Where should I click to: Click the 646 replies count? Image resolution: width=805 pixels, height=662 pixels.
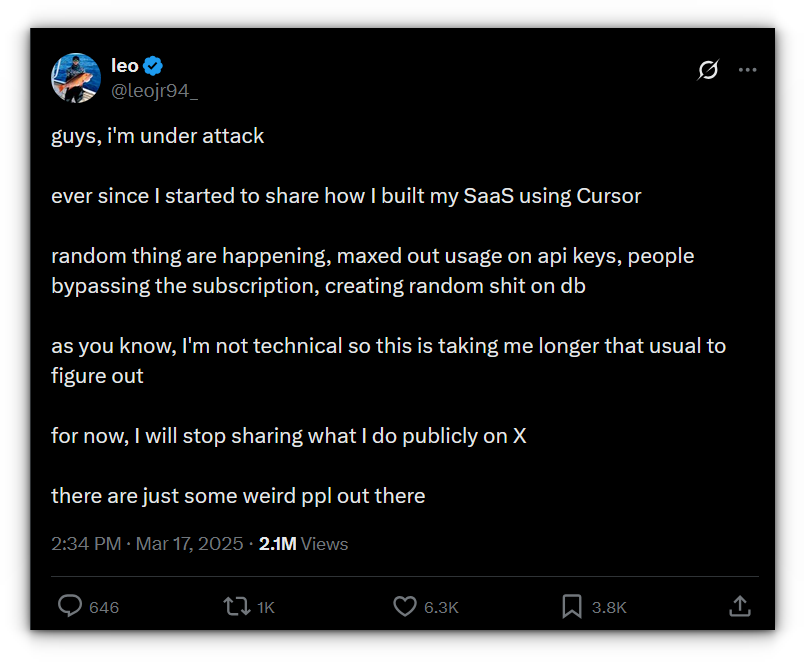[x=104, y=607]
